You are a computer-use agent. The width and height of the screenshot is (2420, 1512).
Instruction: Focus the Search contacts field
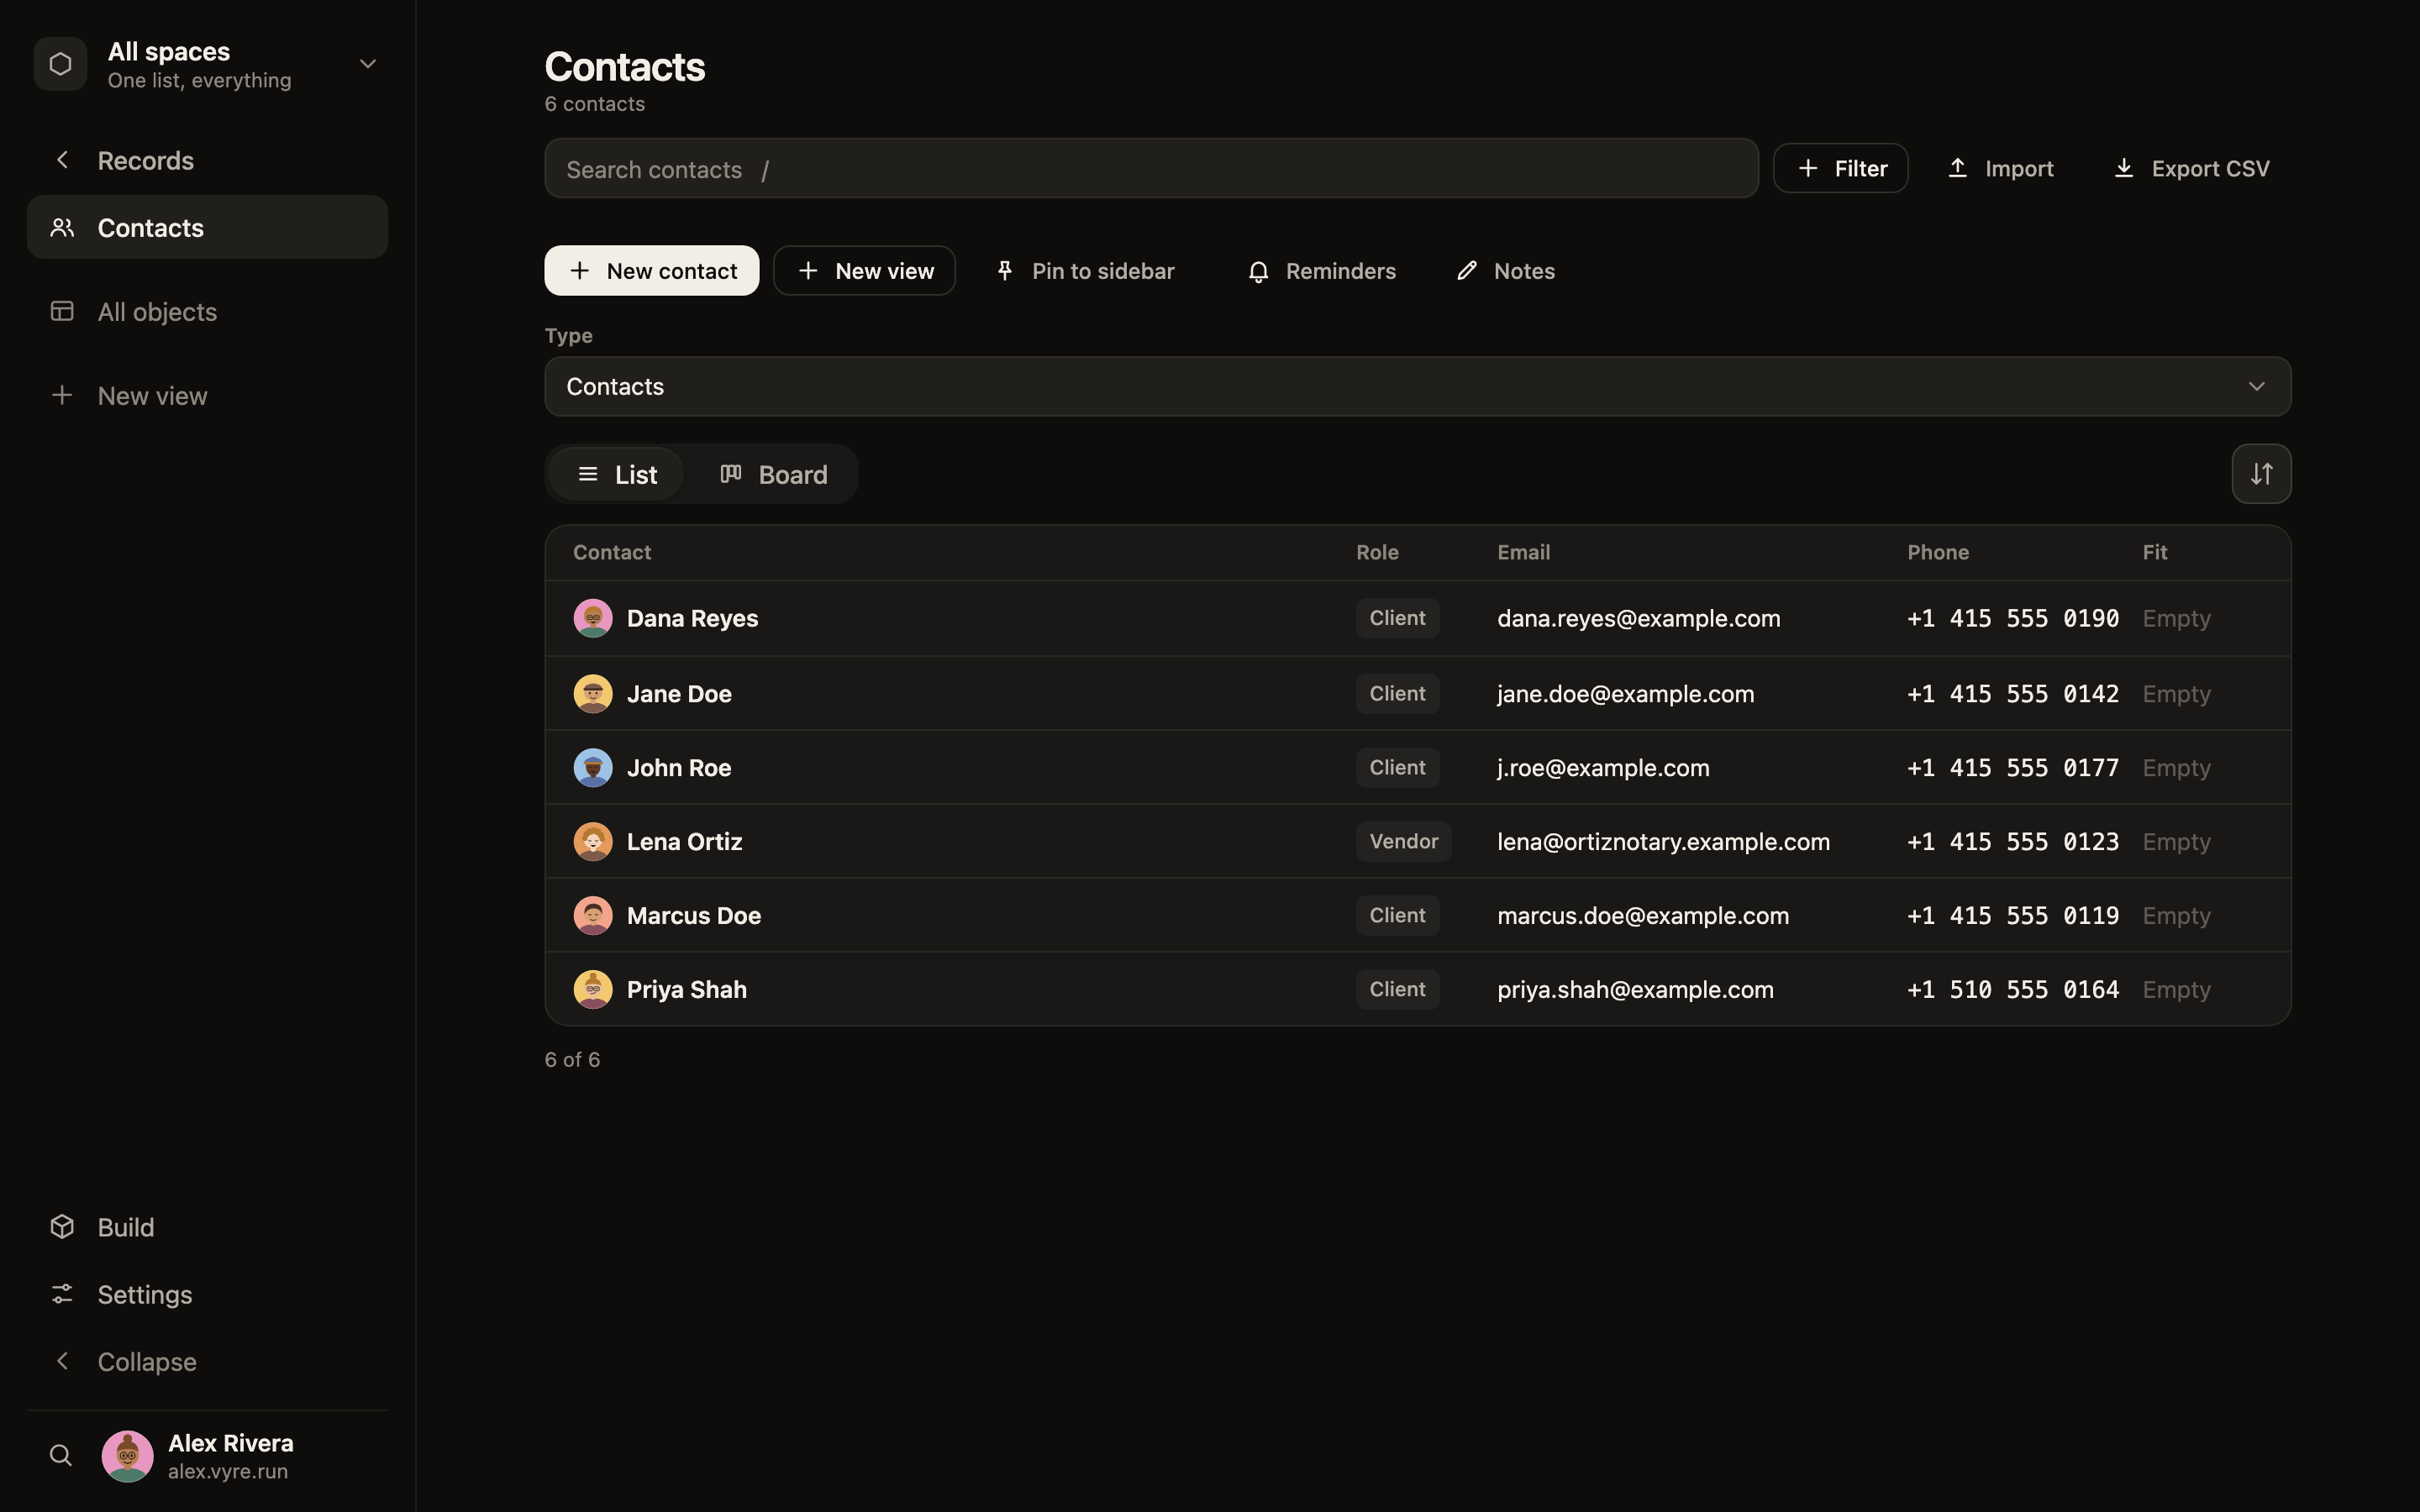point(1151,169)
